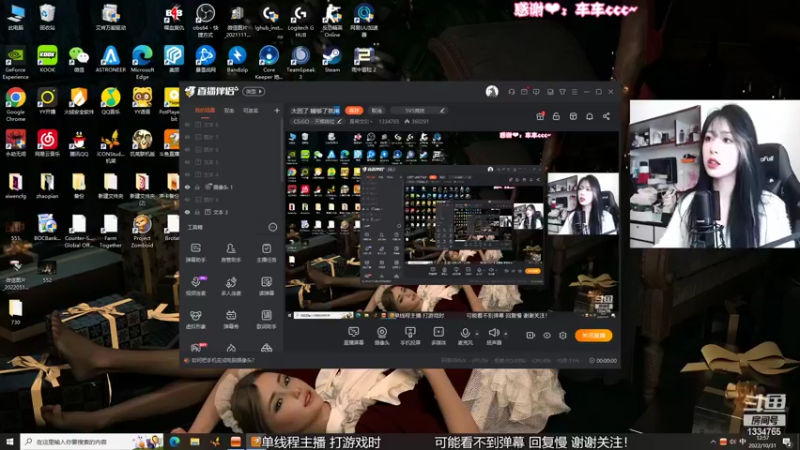Viewport: 800px width, 450px height.
Task: Click the source list scrollbar
Action: tap(281, 151)
